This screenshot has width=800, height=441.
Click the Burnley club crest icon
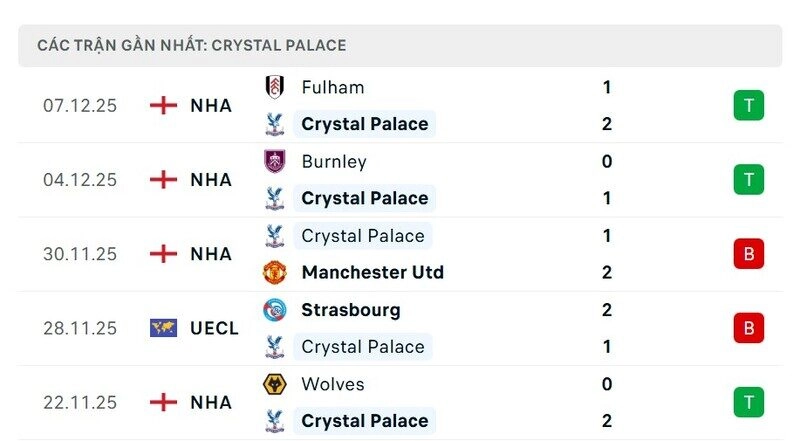click(x=274, y=161)
